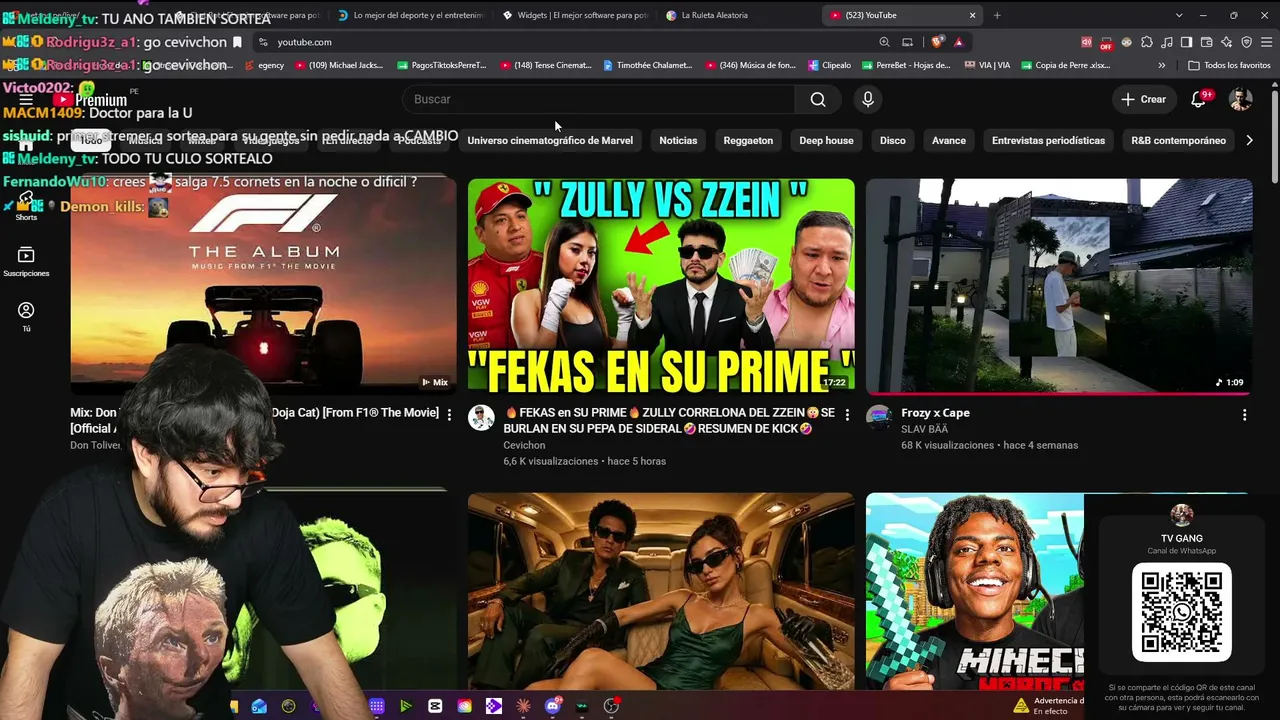The width and height of the screenshot is (1280, 720).
Task: Click the extension icon with OFF badge
Action: (x=1106, y=43)
